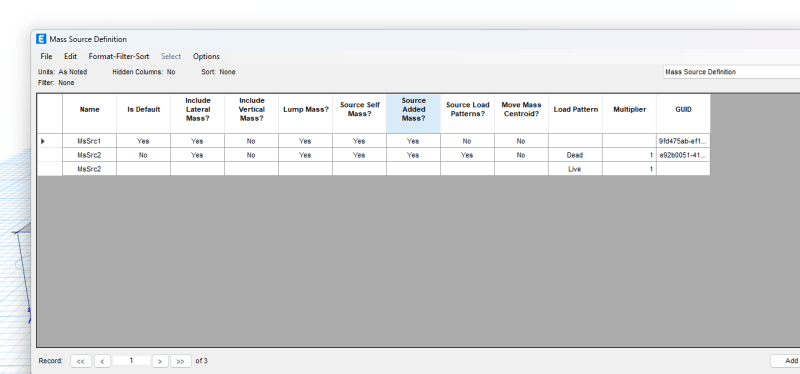Image resolution: width=800 pixels, height=374 pixels.
Task: Click the Add button
Action: pyautogui.click(x=786, y=361)
